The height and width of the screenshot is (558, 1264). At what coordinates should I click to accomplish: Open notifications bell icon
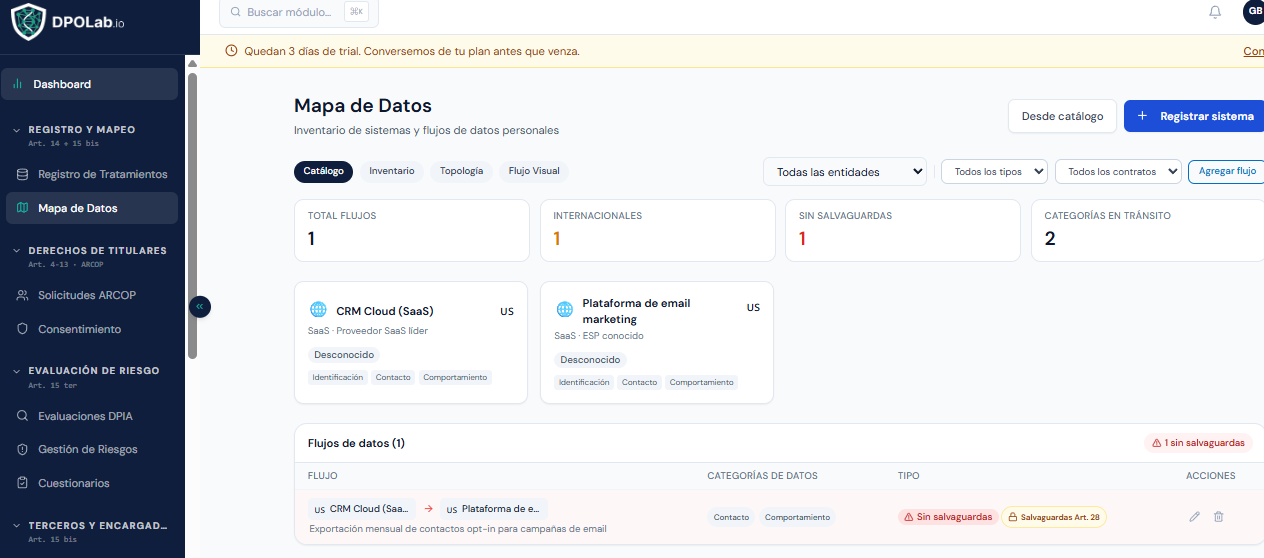(1215, 12)
